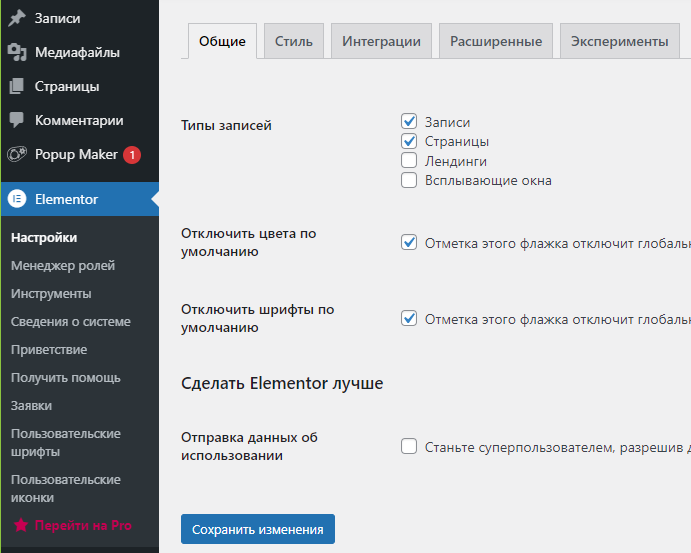The height and width of the screenshot is (553, 691).
Task: Open the Получить помощь link
Action: [x=66, y=378]
